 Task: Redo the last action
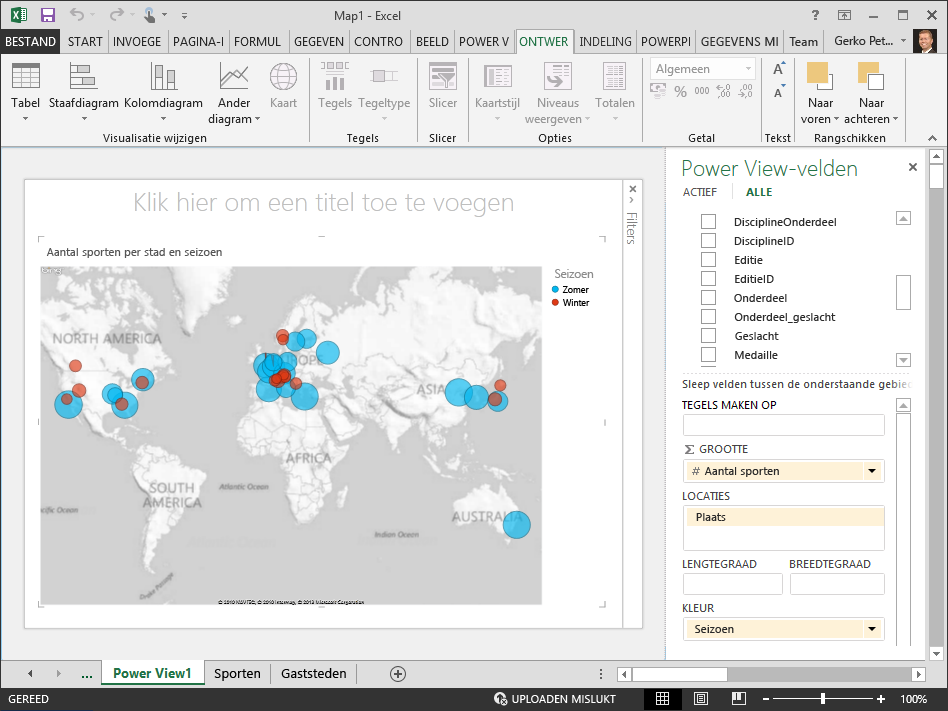pos(117,15)
